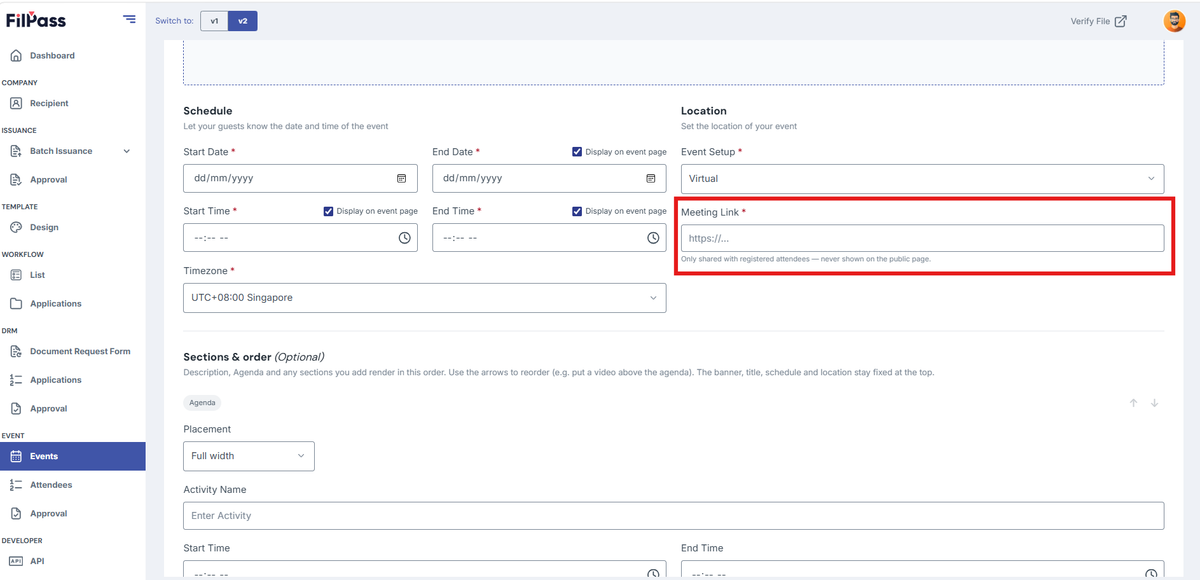
Task: Click the Issuance Approval icon
Action: tap(15, 180)
